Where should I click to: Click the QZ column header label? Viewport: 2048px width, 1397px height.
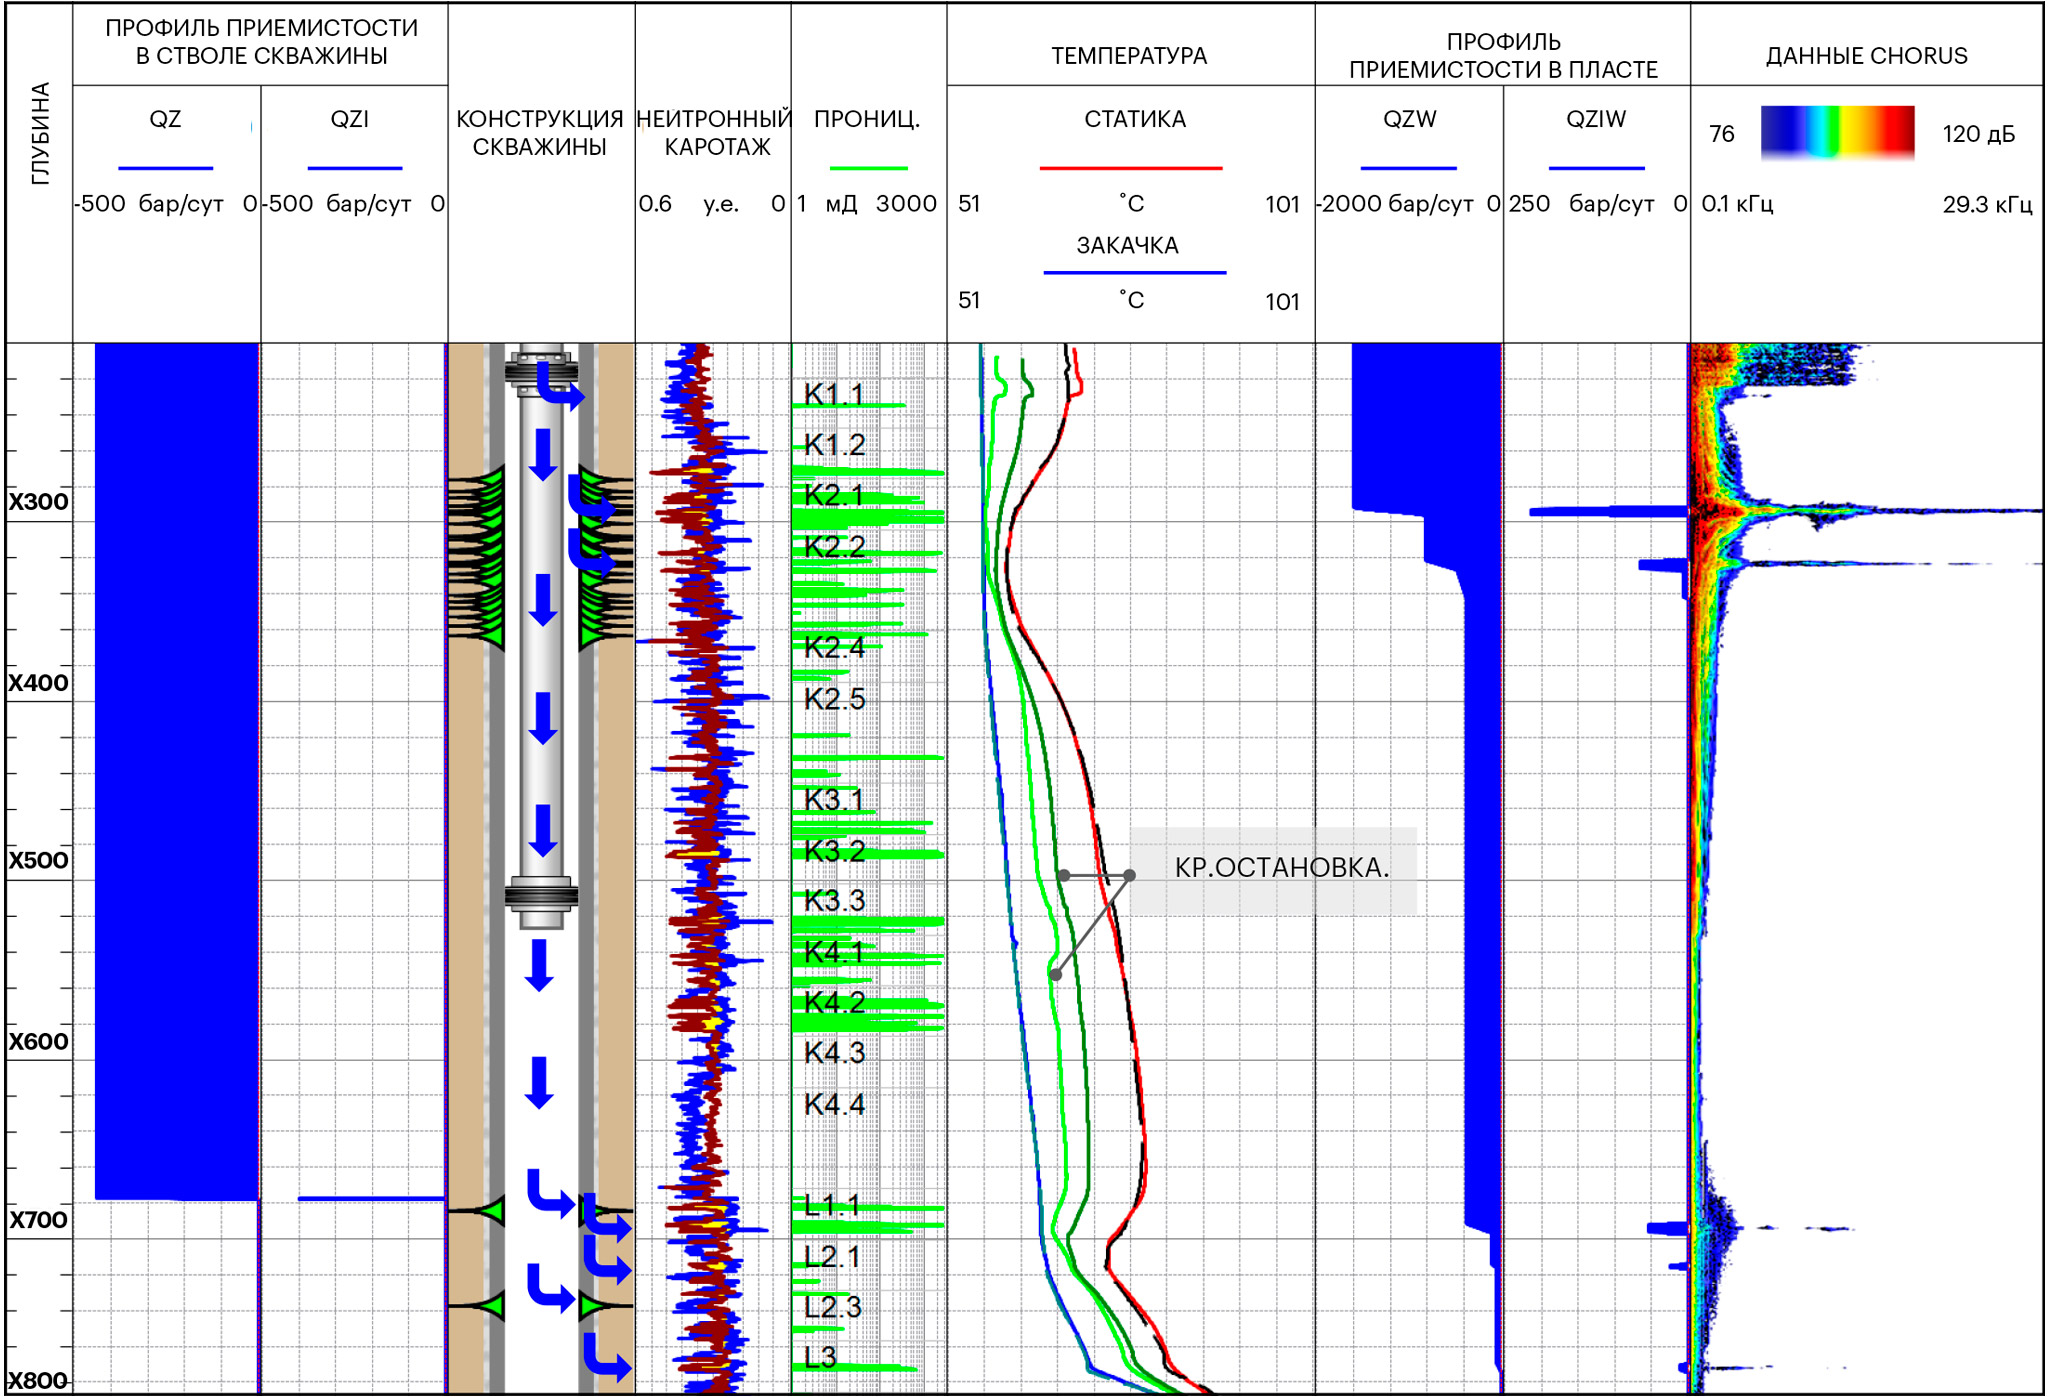(x=165, y=119)
